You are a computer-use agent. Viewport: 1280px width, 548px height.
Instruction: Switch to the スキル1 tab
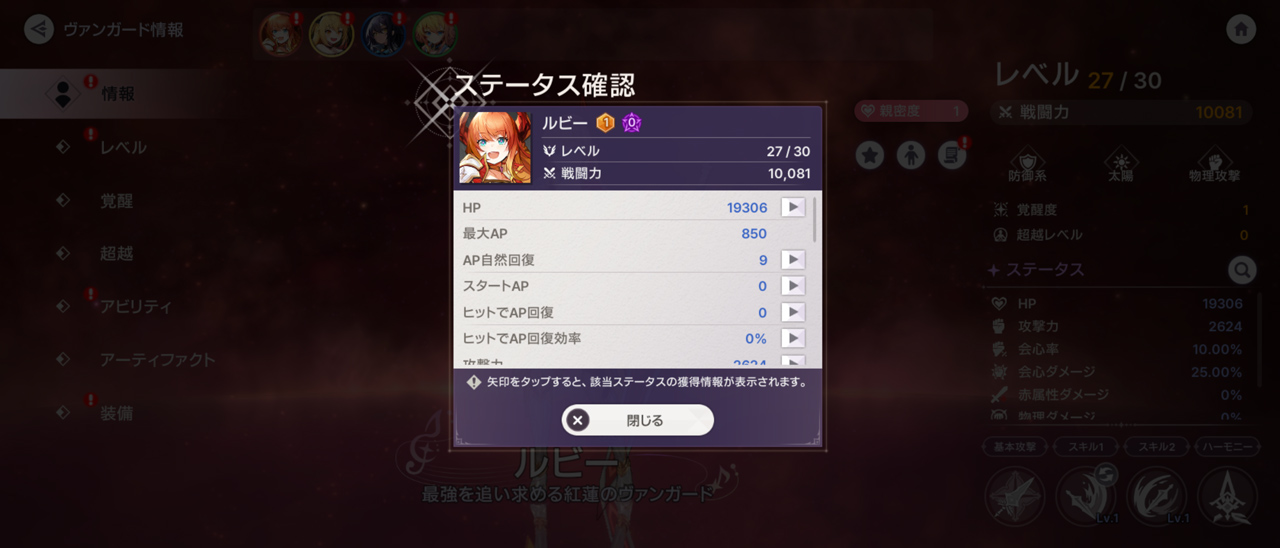point(1085,447)
